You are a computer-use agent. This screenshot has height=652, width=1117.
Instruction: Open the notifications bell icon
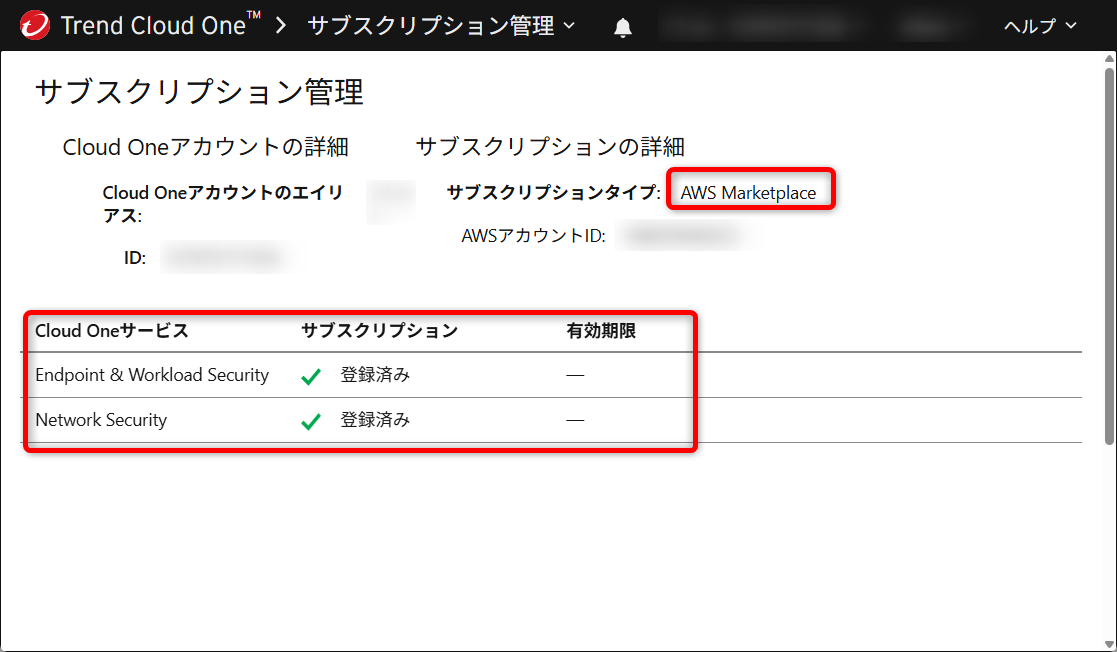(623, 27)
